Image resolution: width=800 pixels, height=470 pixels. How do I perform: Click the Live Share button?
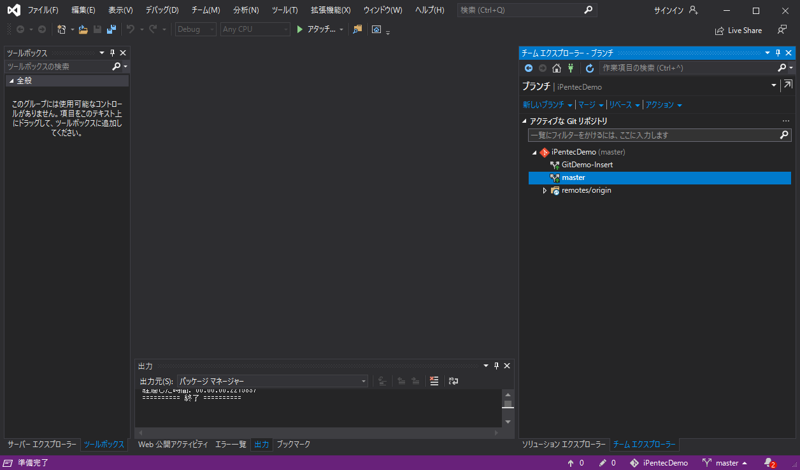pos(738,31)
